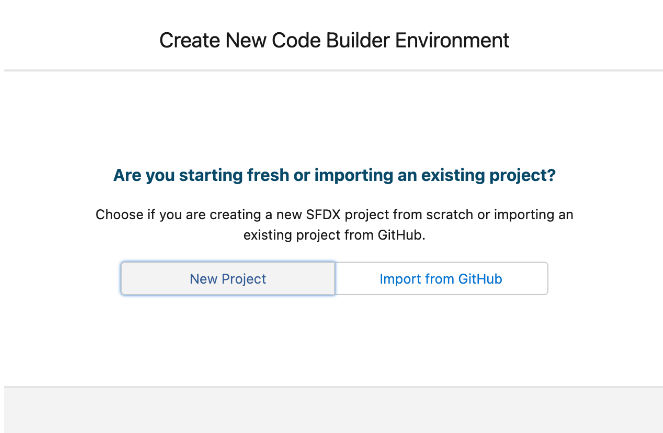This screenshot has height=433, width=663.
Task: Click the word Code in the dialog title
Action: pyautogui.click(x=296, y=41)
